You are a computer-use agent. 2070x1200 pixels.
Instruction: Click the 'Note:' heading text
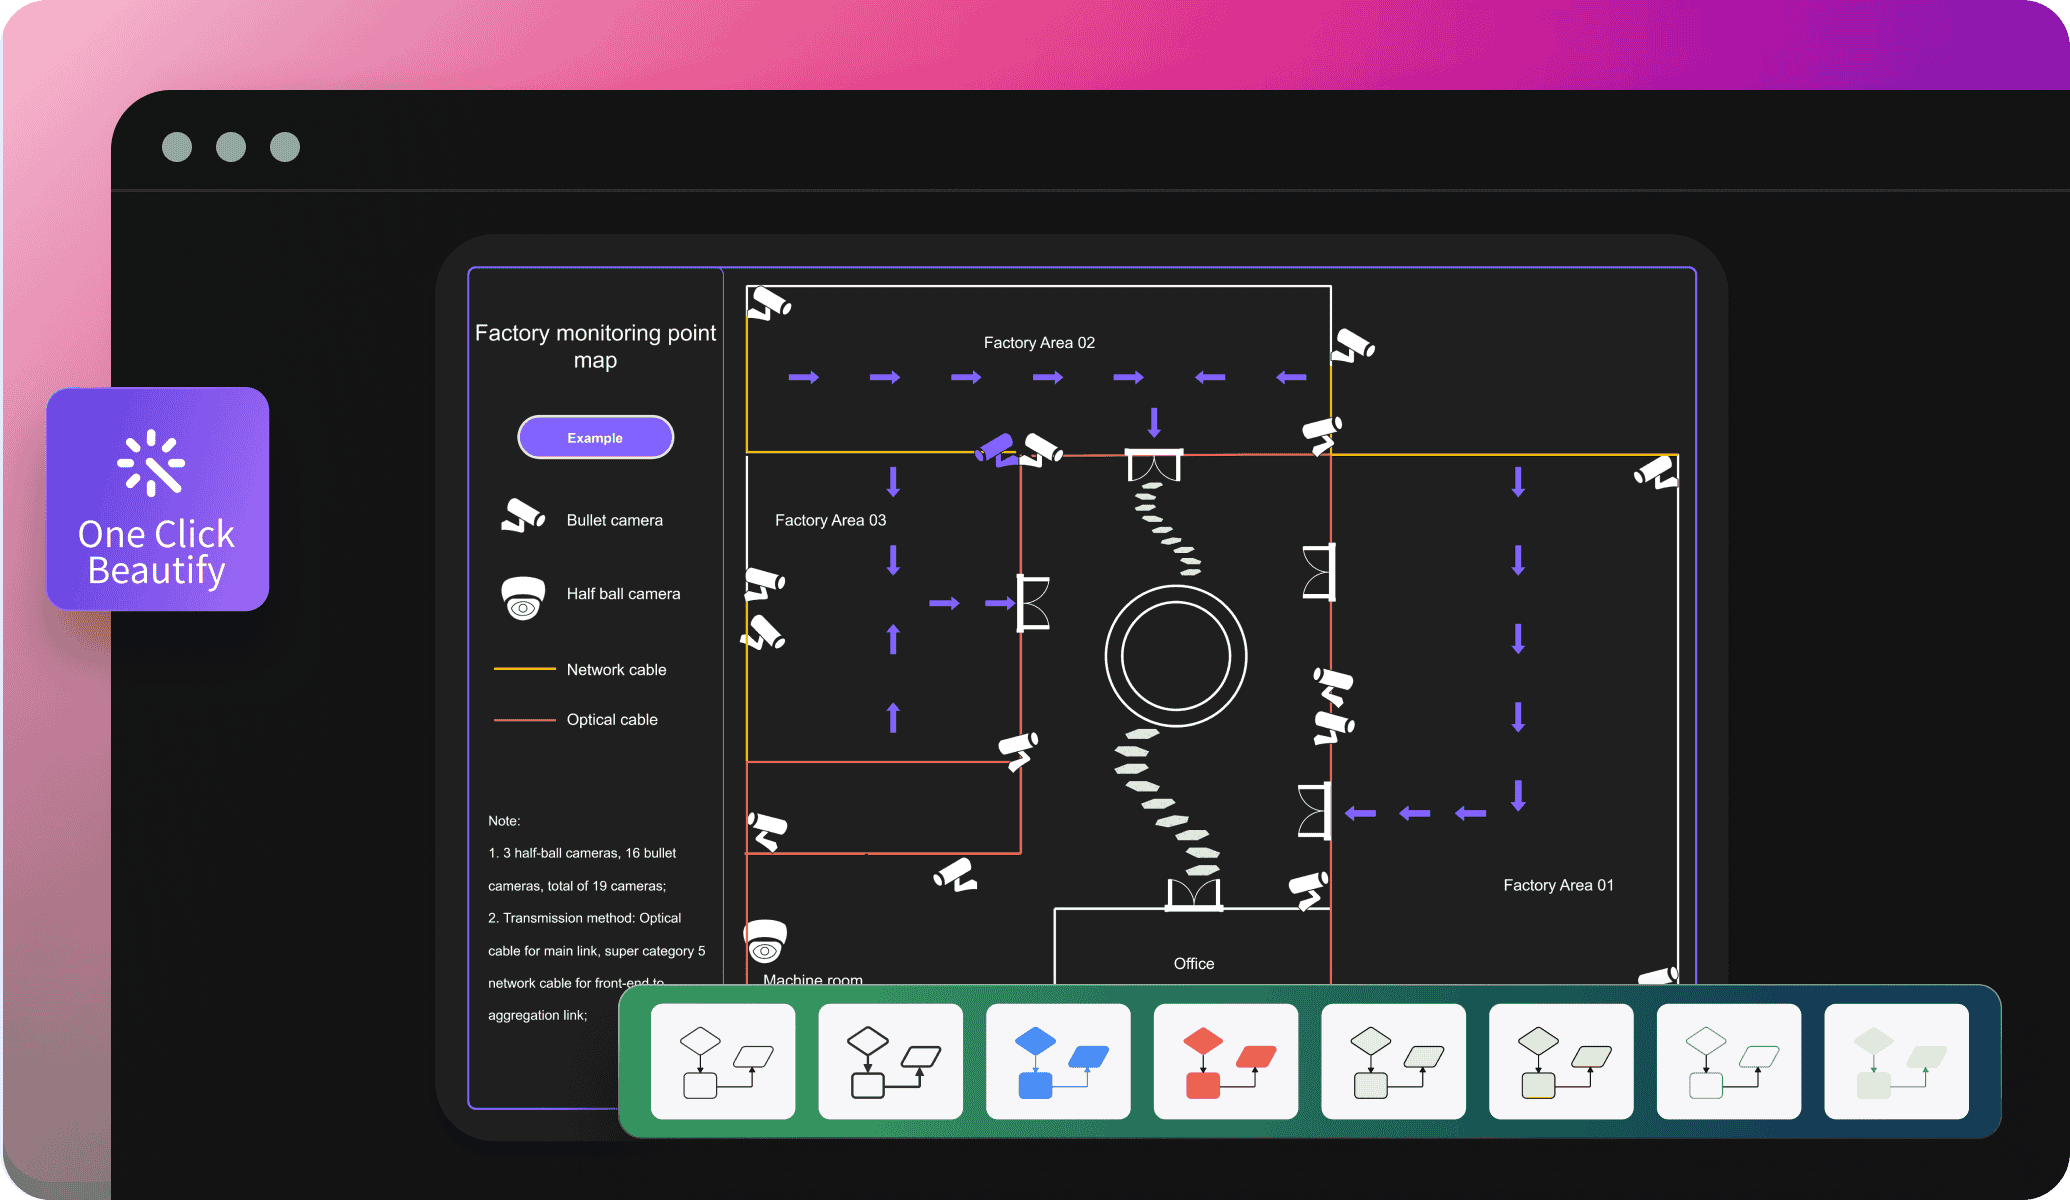coord(504,821)
